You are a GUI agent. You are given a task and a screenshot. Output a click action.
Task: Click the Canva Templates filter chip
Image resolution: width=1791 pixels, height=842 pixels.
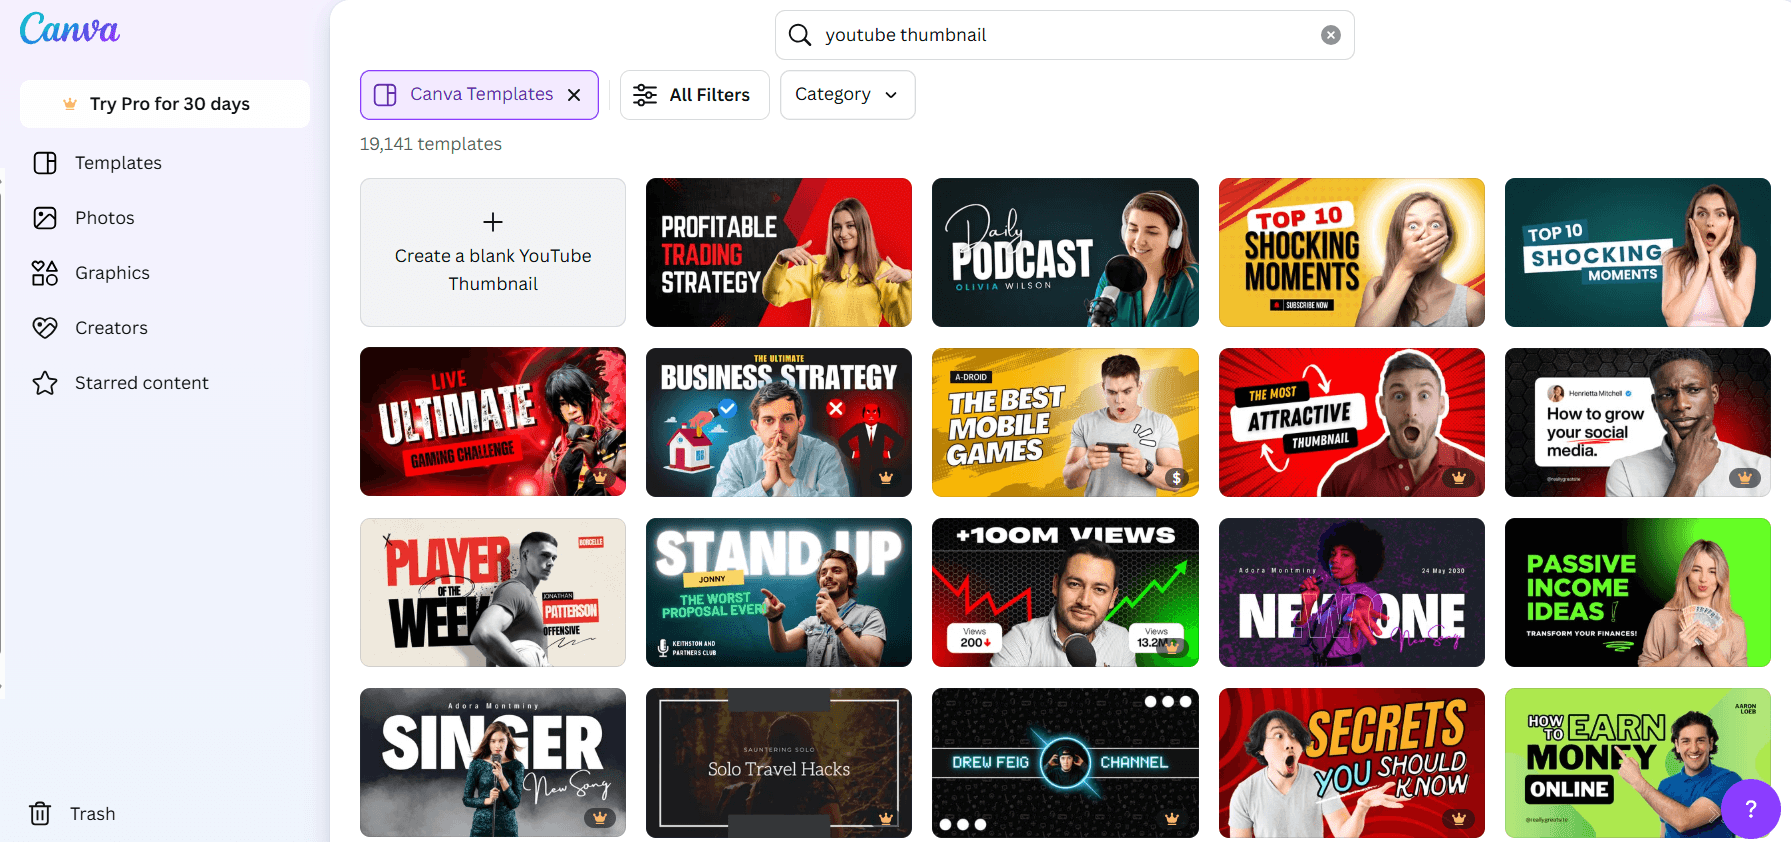pos(479,95)
